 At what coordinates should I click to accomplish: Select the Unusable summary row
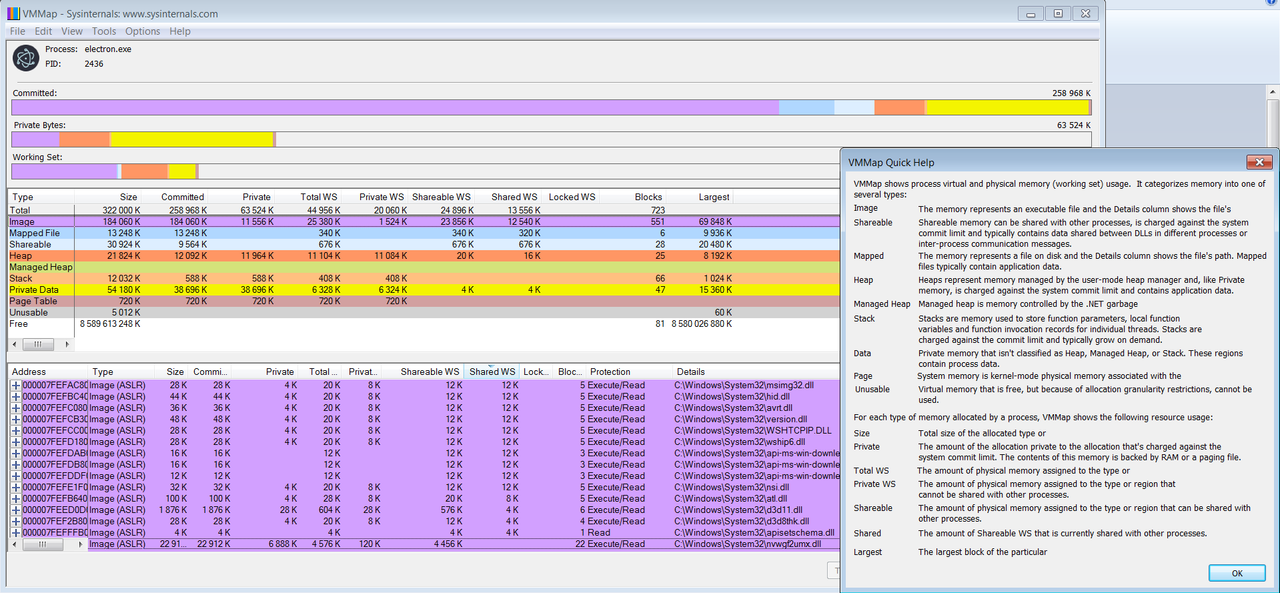423,313
